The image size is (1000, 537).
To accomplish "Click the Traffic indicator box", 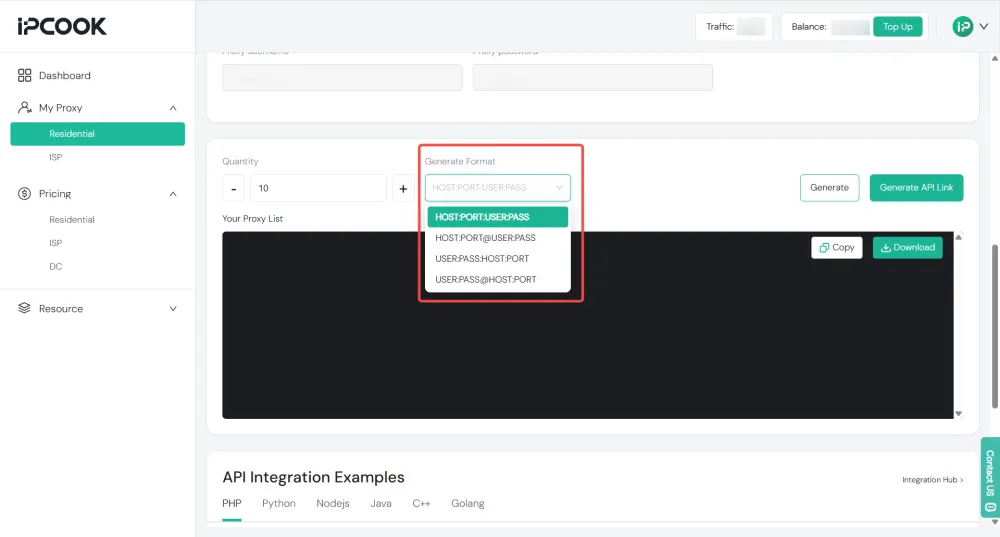I will click(x=734, y=27).
